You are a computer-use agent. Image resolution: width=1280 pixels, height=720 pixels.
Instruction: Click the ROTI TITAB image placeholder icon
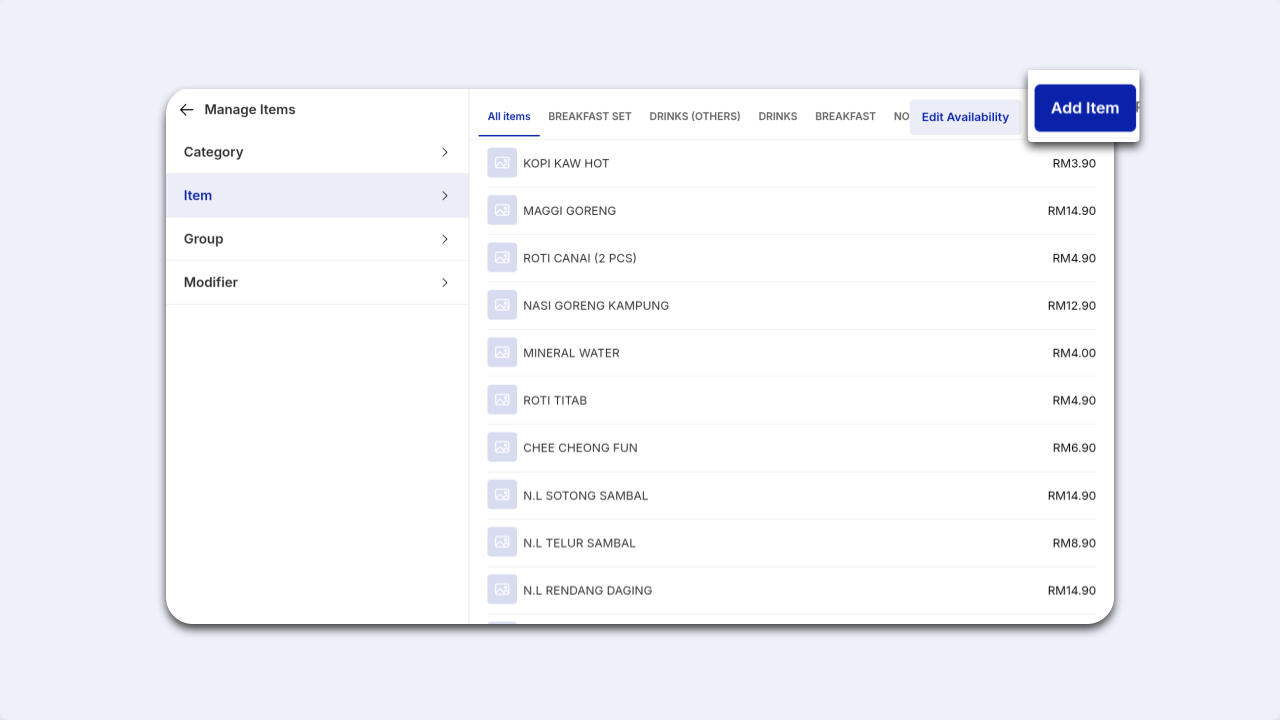tap(502, 400)
